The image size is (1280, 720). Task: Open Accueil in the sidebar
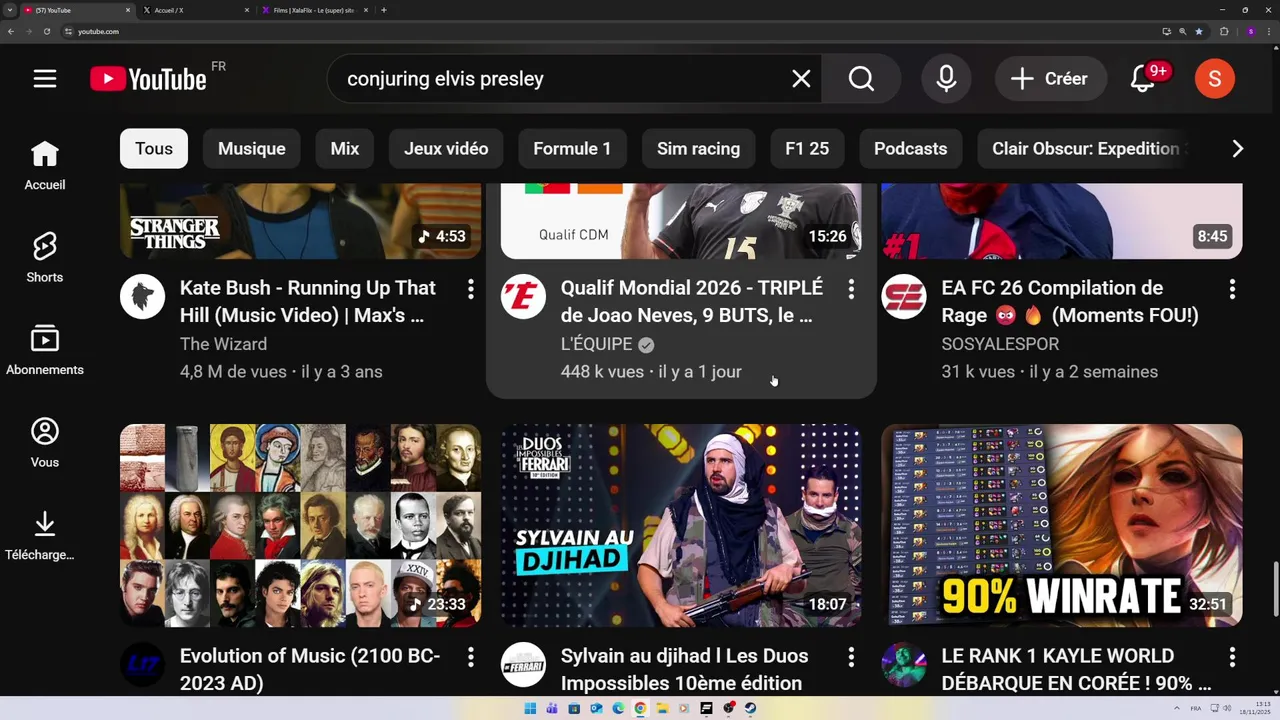tap(45, 165)
